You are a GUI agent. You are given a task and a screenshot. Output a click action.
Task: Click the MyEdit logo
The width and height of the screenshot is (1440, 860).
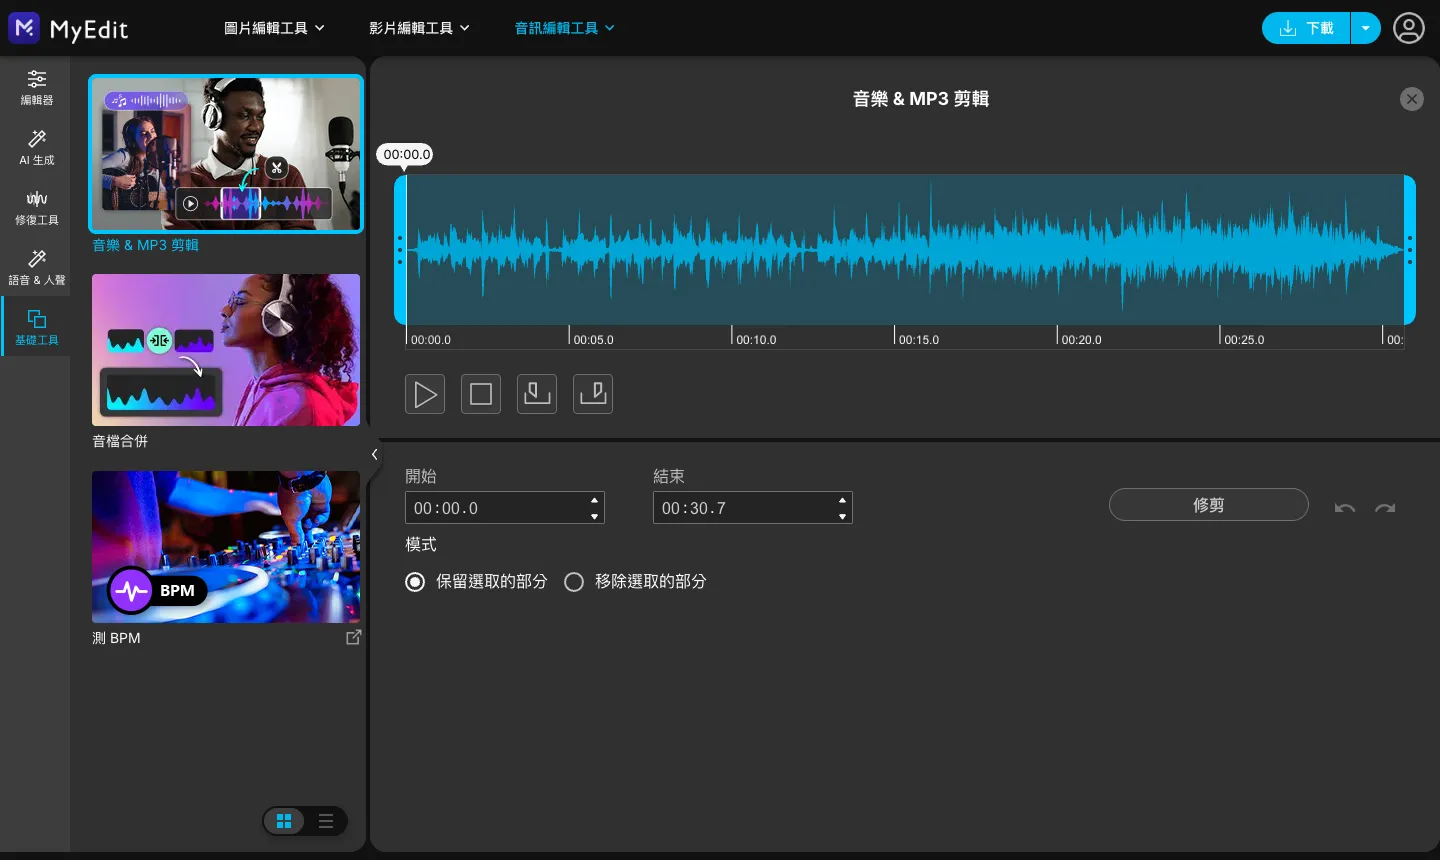coord(68,28)
